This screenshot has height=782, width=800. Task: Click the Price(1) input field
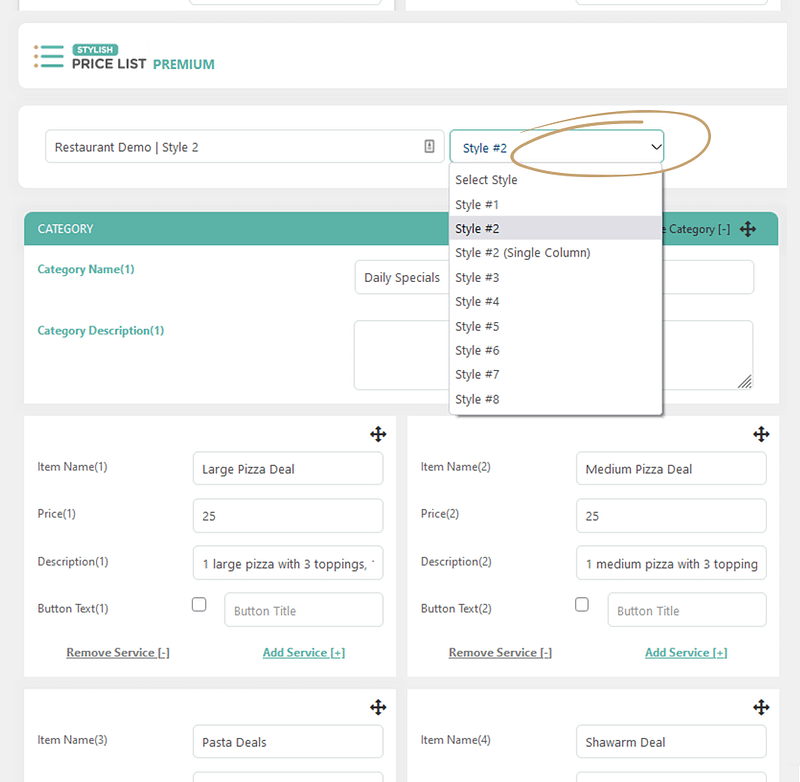[x=287, y=516]
